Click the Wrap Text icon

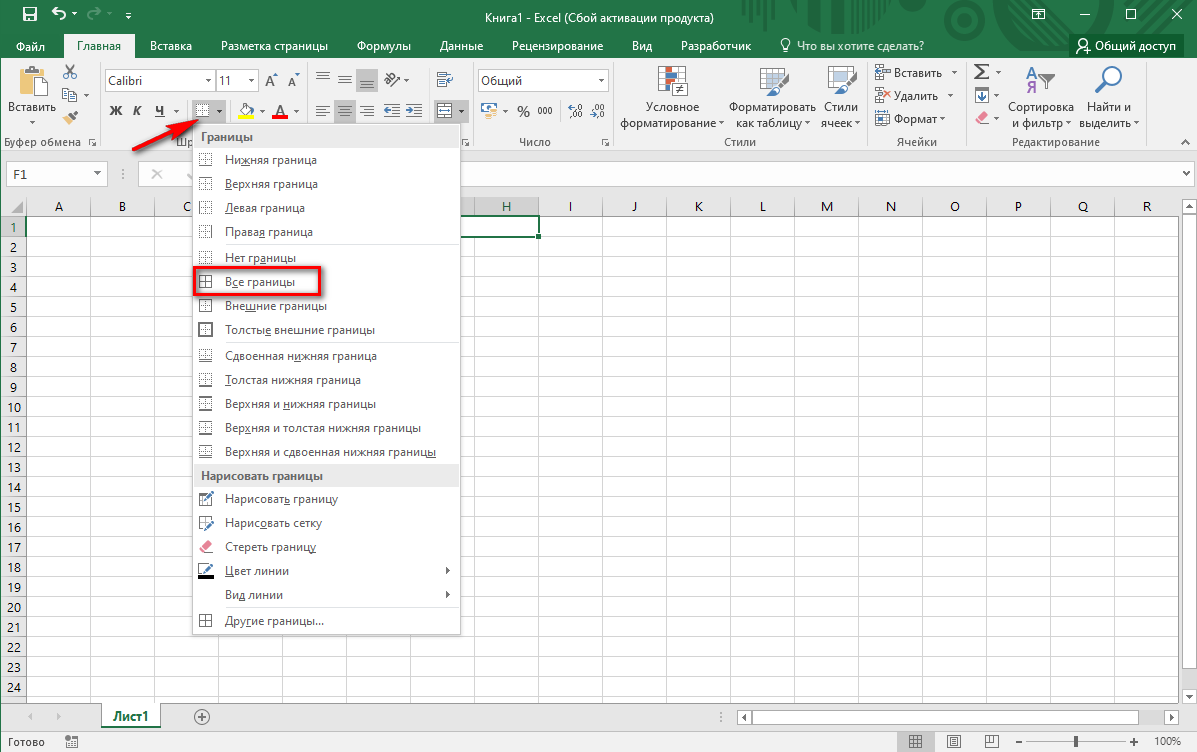[445, 79]
